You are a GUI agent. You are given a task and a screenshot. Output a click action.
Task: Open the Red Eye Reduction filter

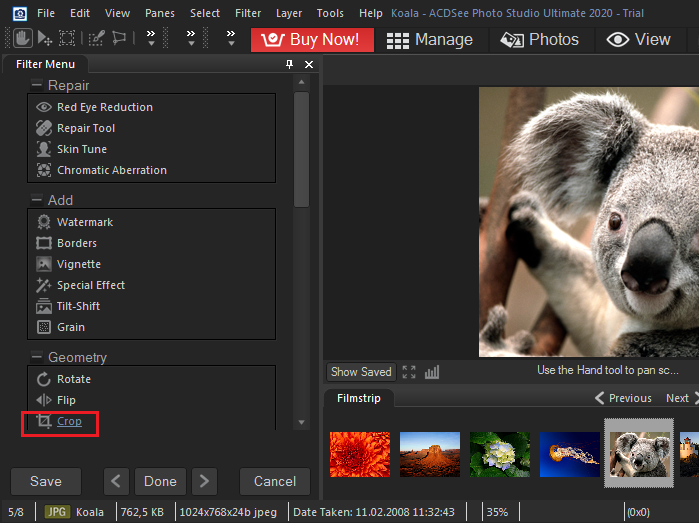tap(104, 107)
